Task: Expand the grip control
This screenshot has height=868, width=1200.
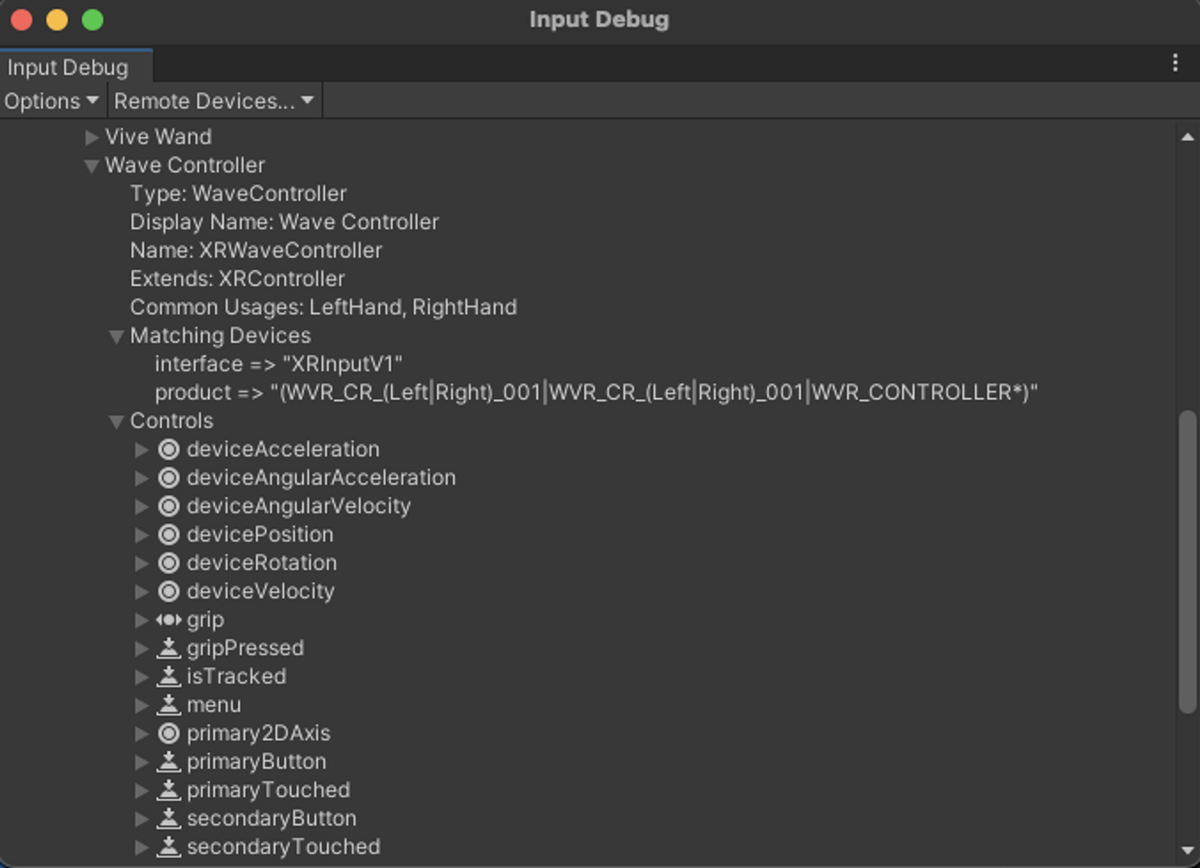Action: [142, 620]
